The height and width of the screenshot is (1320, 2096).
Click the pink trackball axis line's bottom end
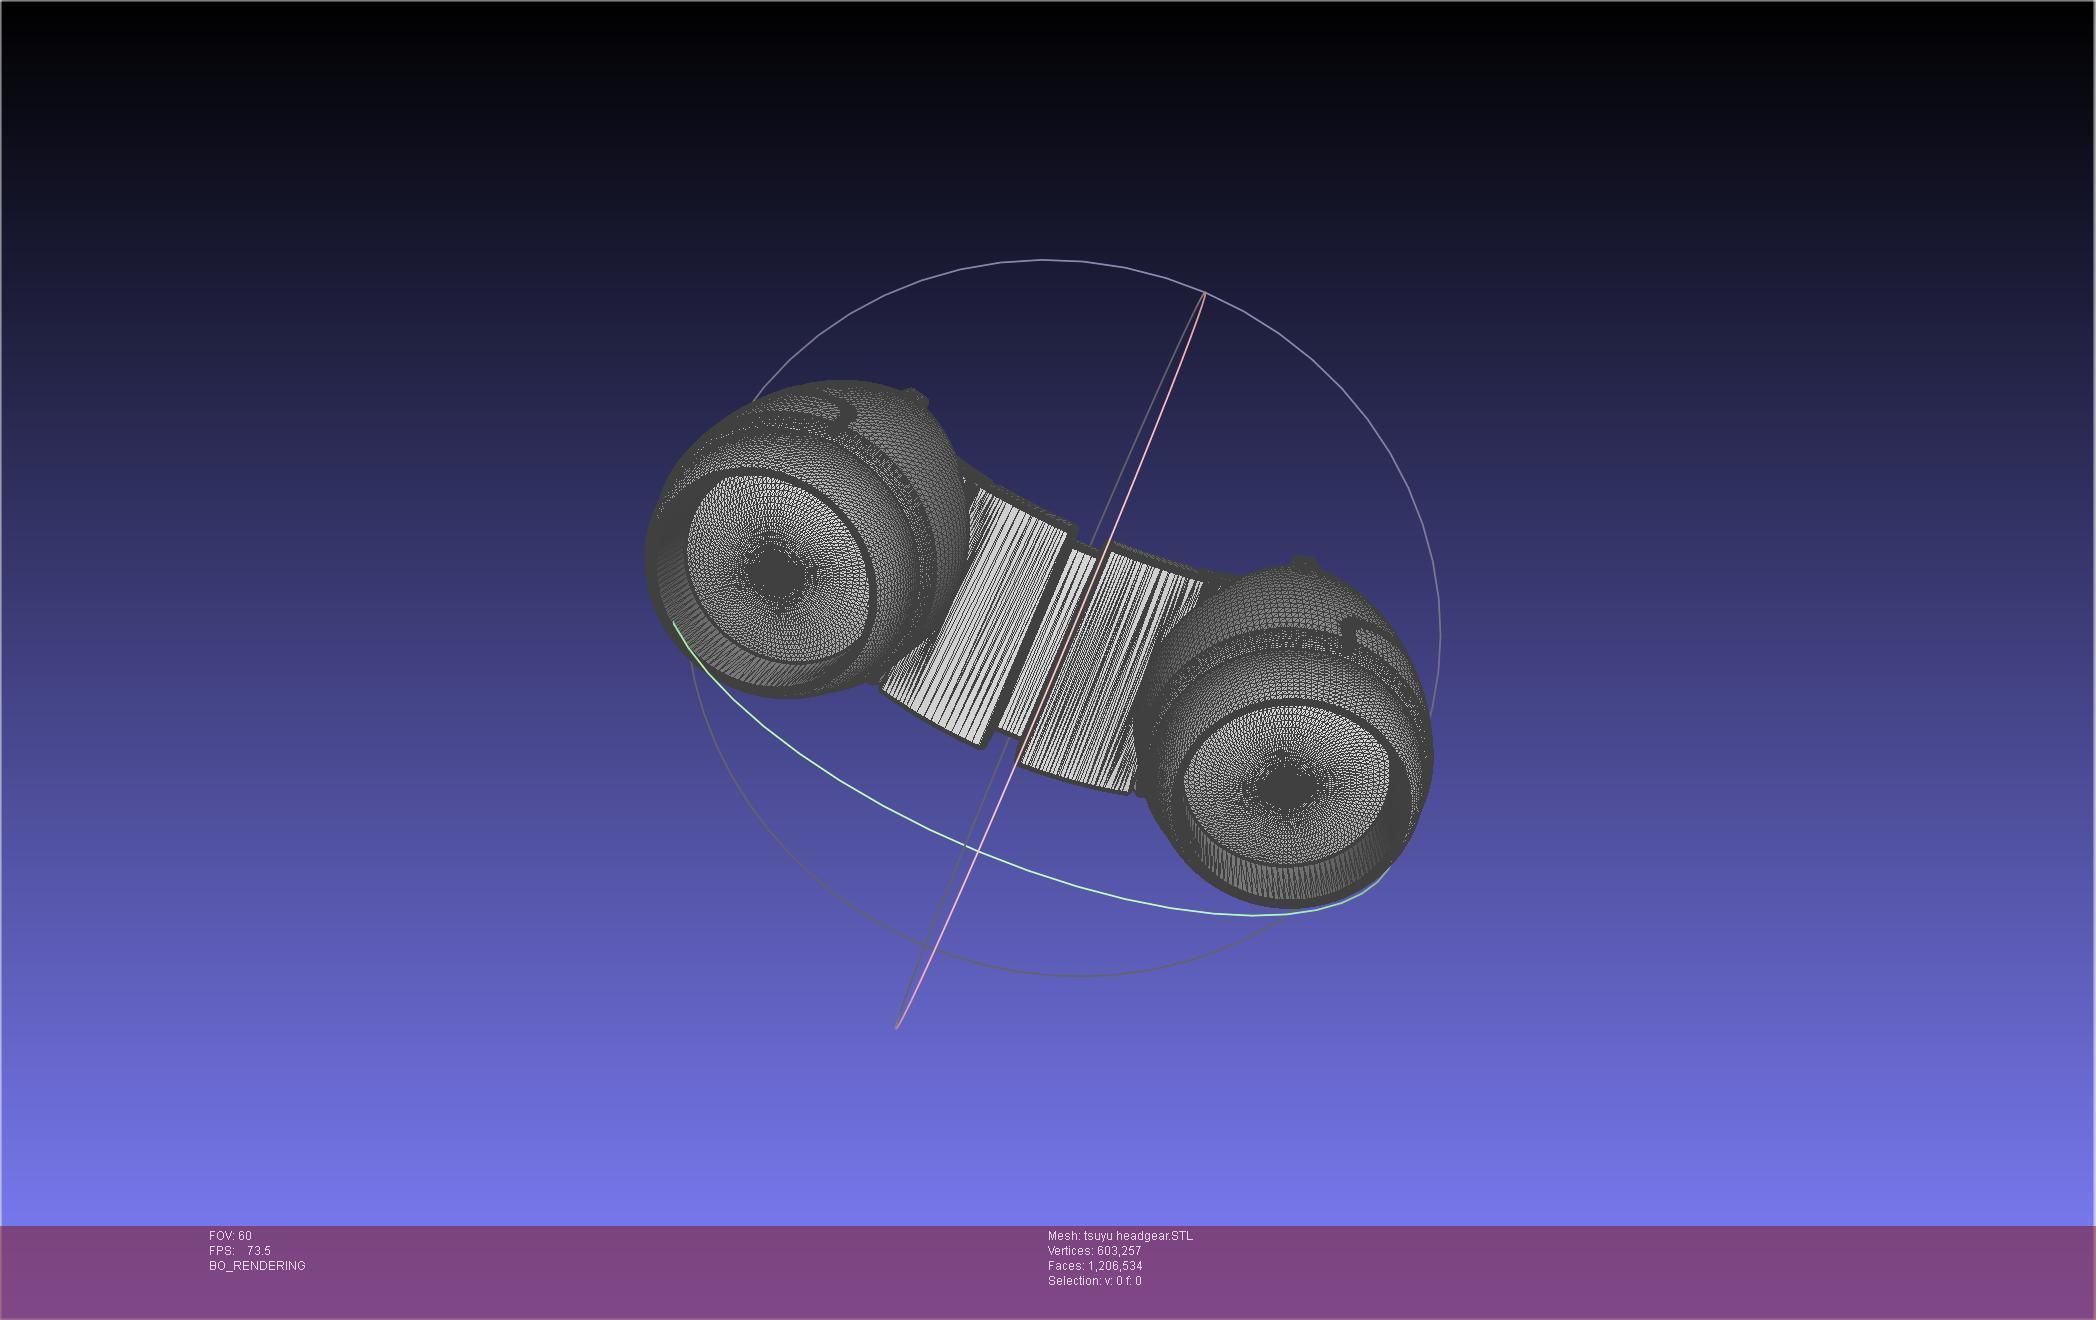[x=898, y=1025]
